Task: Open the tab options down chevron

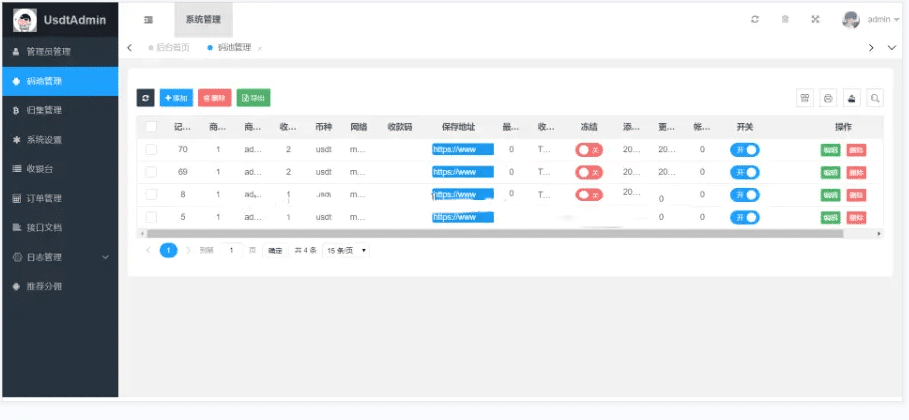Action: [x=892, y=48]
